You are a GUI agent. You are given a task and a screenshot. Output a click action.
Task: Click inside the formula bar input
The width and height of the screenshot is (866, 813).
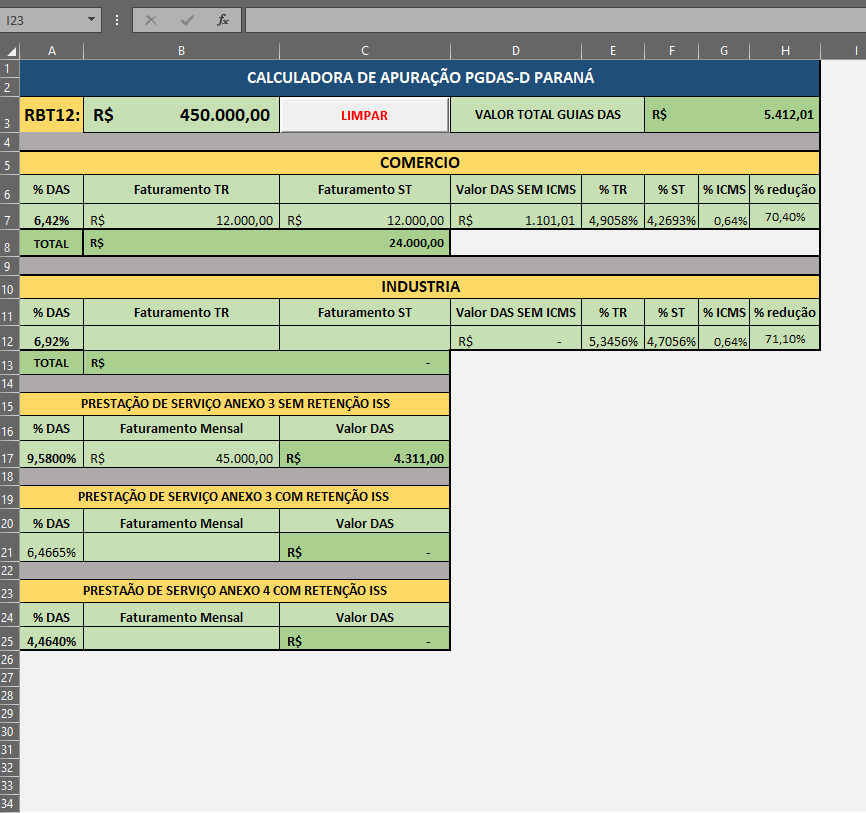[x=555, y=20]
